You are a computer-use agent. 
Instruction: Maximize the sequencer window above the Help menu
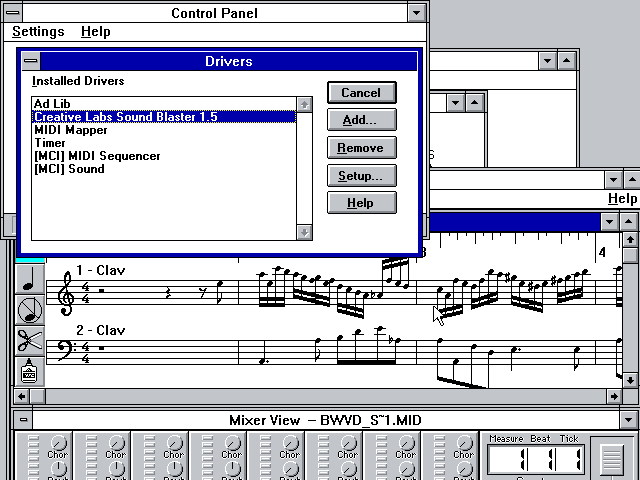(x=632, y=180)
